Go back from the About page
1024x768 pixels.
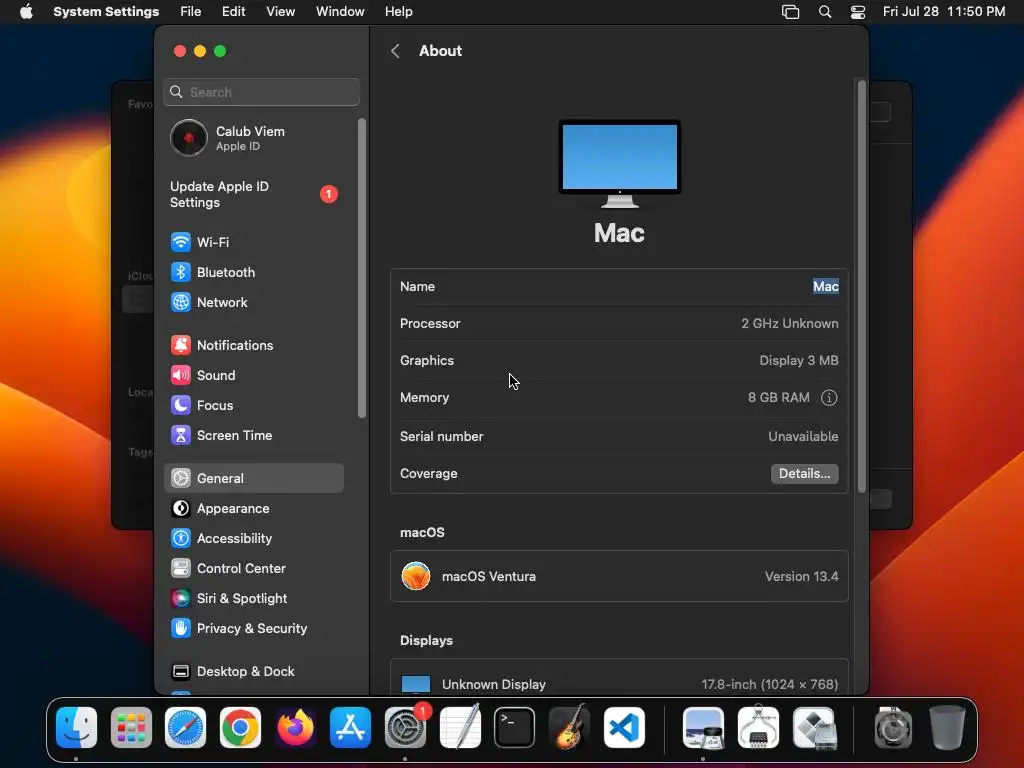tap(395, 51)
